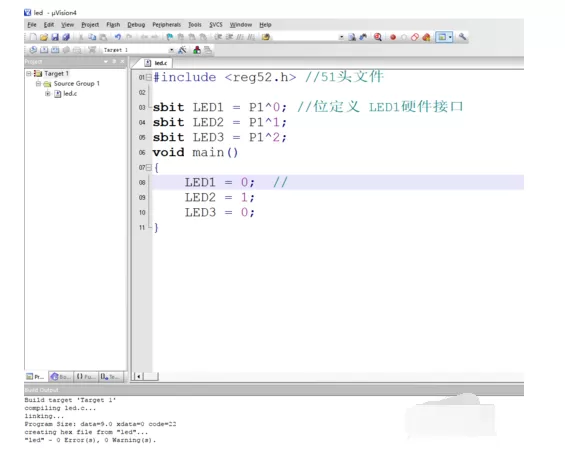This screenshot has width=565, height=455.
Task: Switch to the Functions tab in the bottom panel
Action: (x=85, y=377)
